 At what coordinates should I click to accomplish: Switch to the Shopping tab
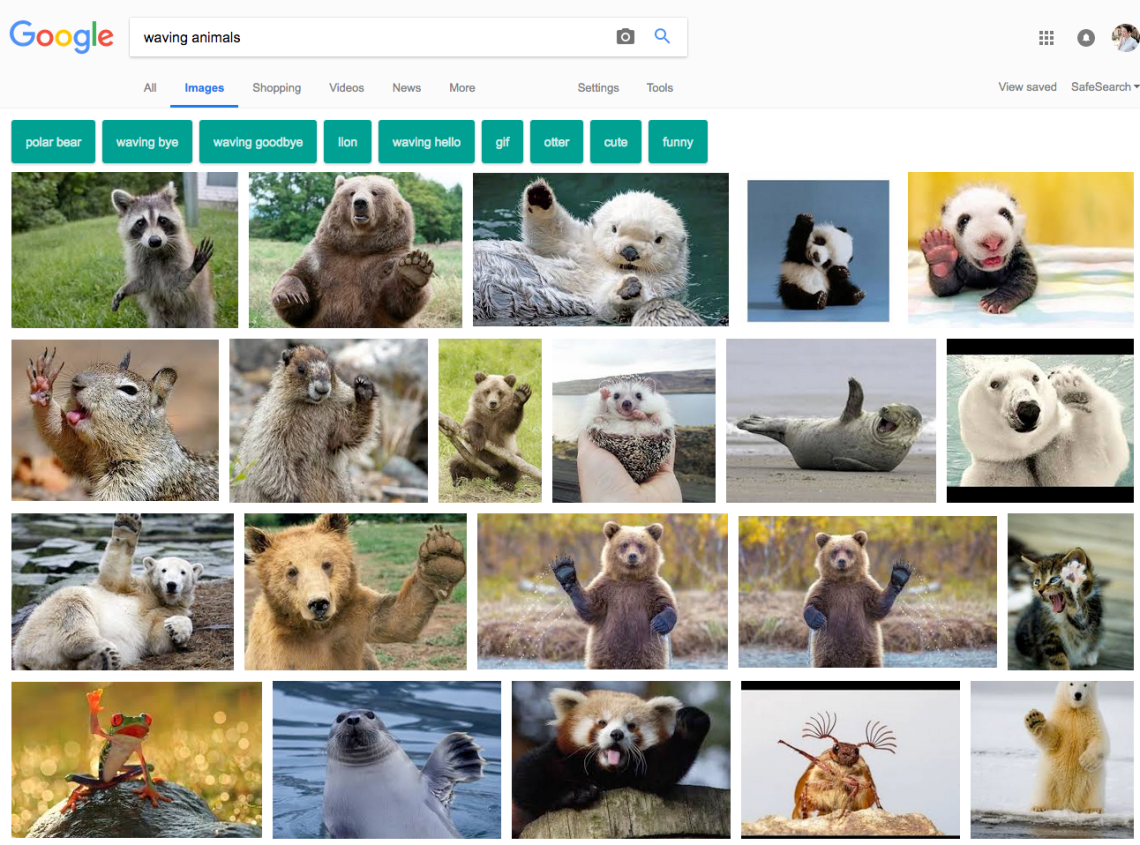[x=276, y=88]
